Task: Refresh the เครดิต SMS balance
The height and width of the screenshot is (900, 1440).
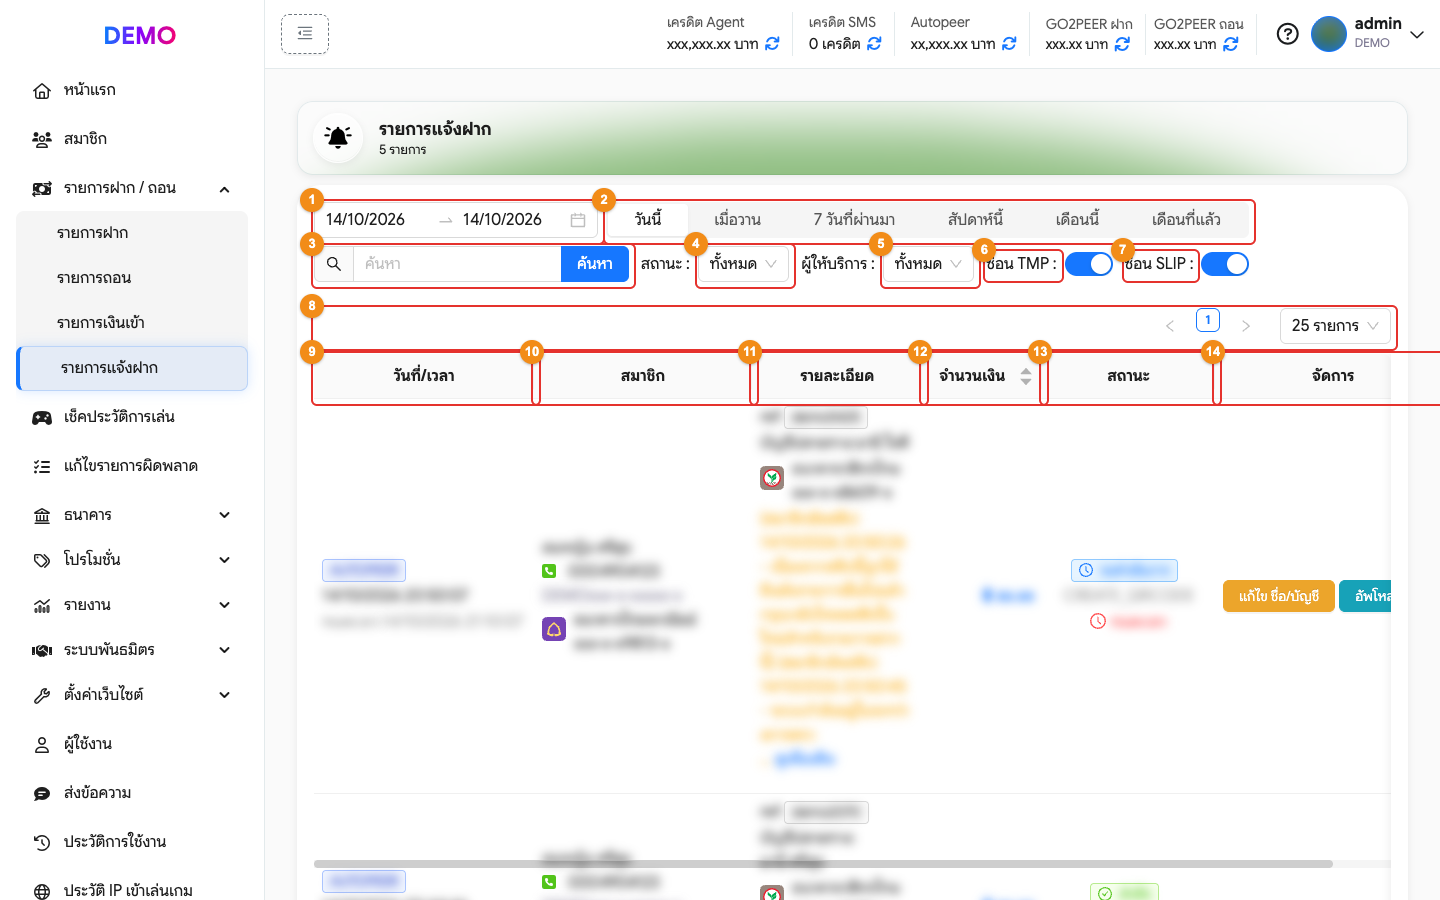Action: 874,44
